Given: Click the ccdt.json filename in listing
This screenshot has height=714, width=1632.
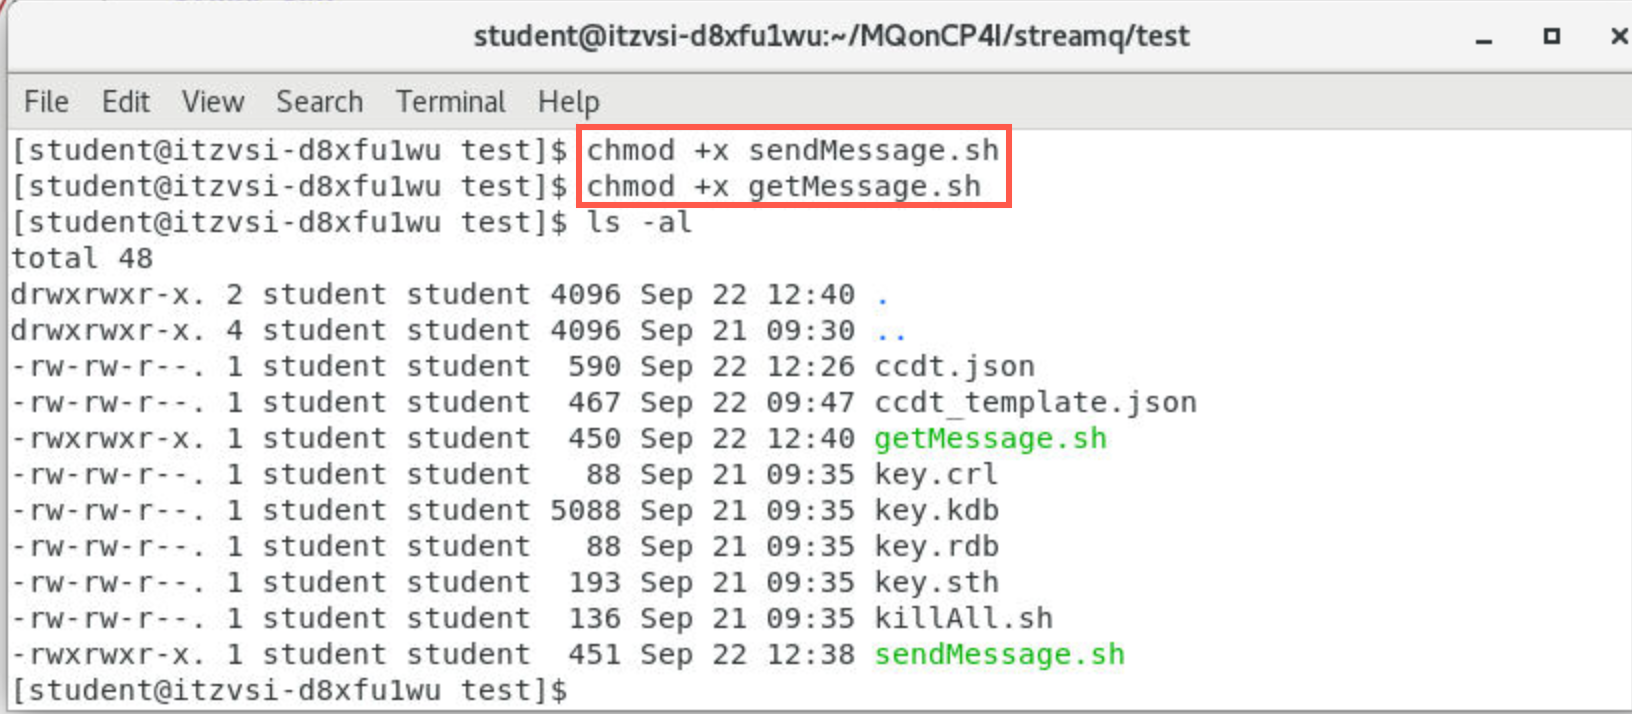Looking at the screenshot, I should point(954,367).
